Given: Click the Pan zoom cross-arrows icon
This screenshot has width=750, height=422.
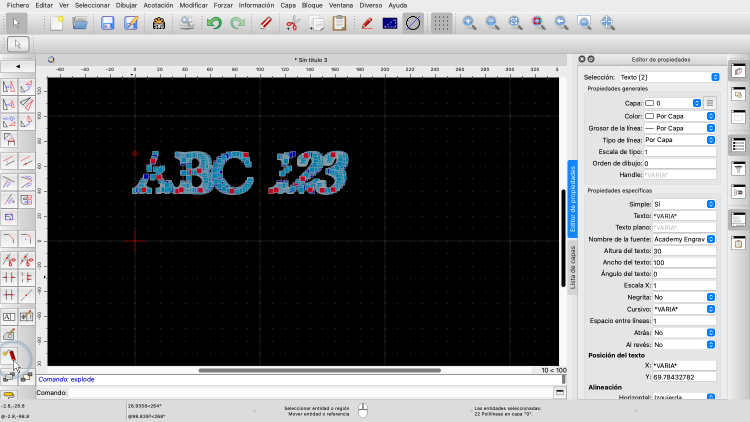Looking at the screenshot, I should tap(607, 23).
